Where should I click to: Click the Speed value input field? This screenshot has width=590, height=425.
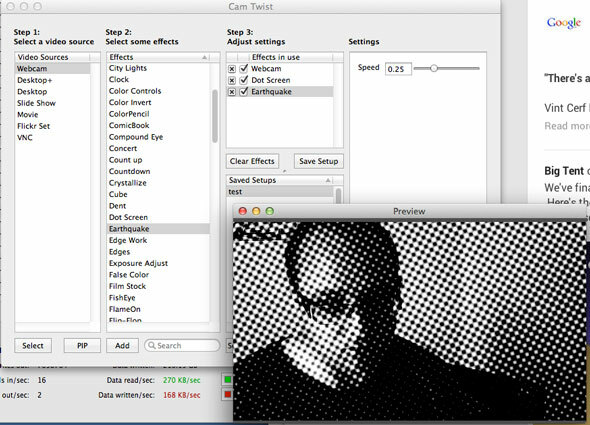pyautogui.click(x=398, y=69)
